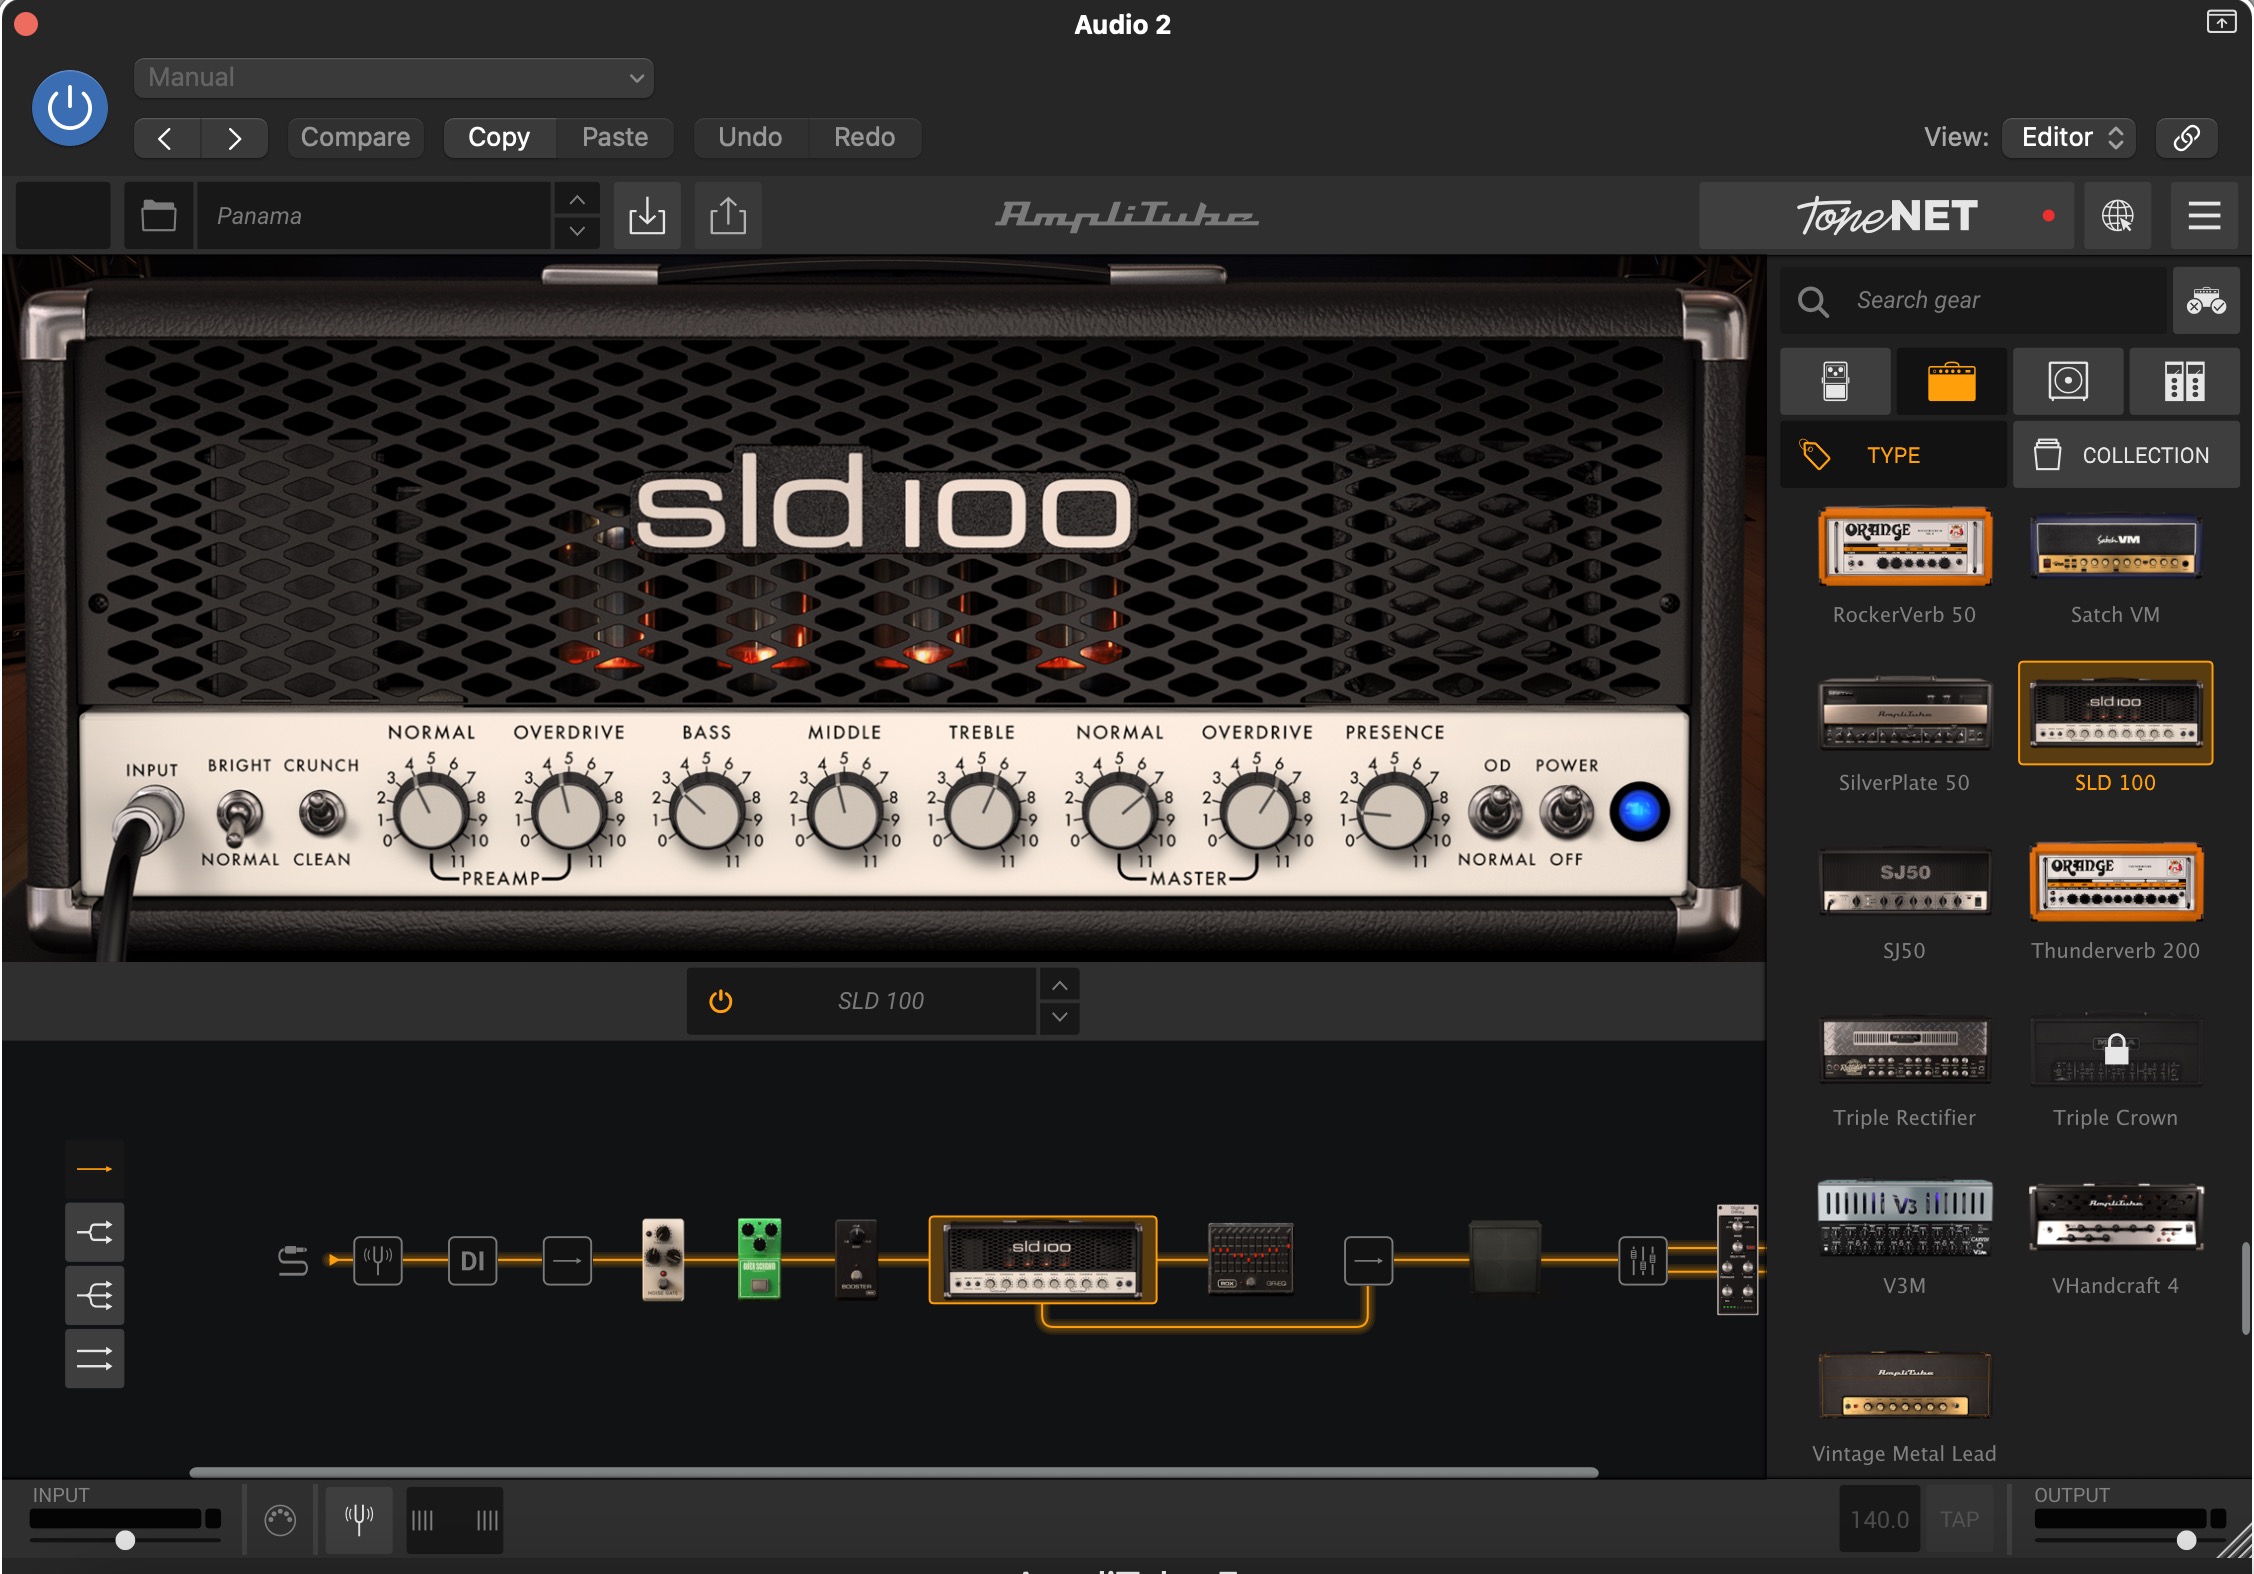Image resolution: width=2254 pixels, height=1574 pixels.
Task: Select the mixer block in signal chain
Action: click(1643, 1261)
